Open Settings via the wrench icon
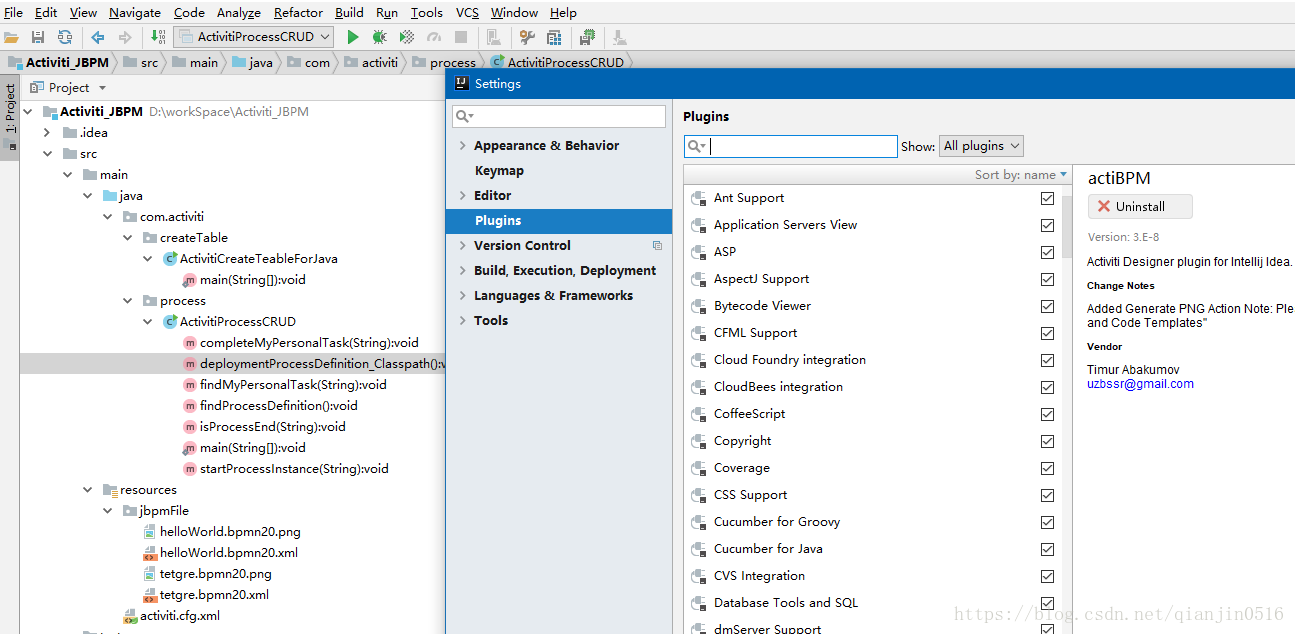Screen dimensions: 1295x634 click(x=527, y=37)
